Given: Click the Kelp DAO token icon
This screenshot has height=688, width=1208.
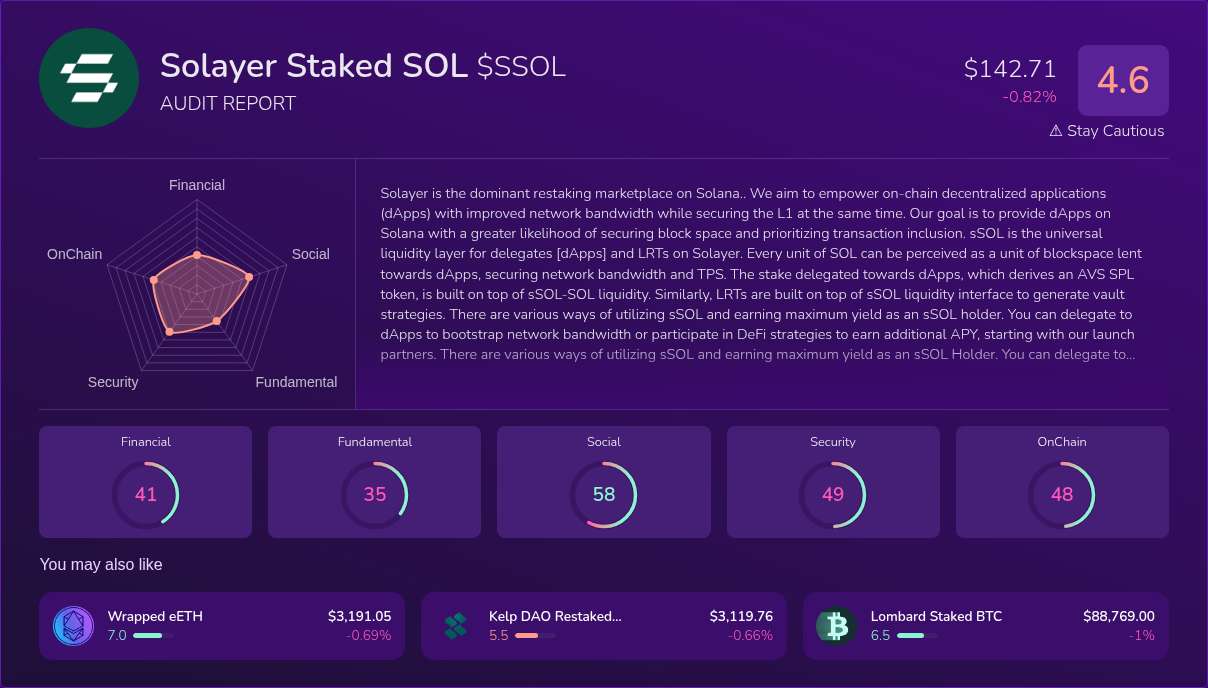Looking at the screenshot, I should [455, 625].
